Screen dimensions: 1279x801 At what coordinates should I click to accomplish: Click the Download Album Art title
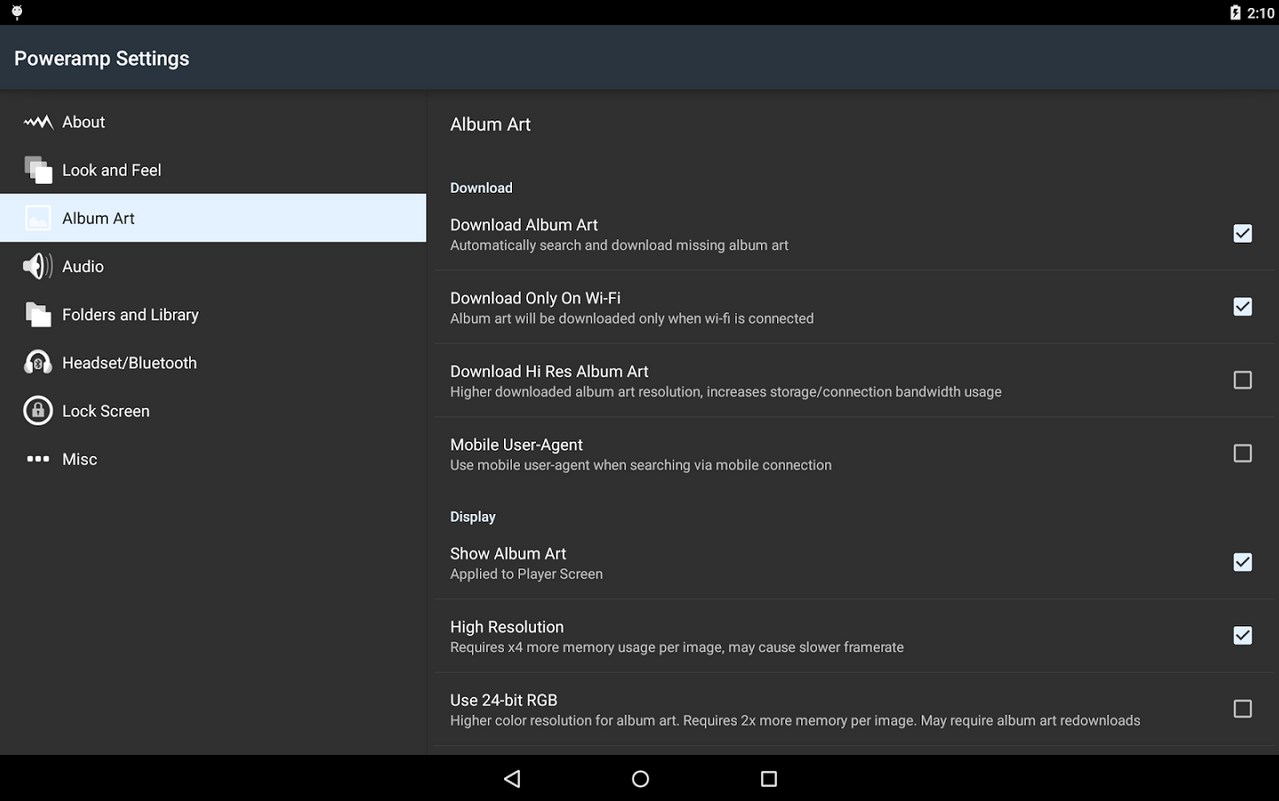524,225
